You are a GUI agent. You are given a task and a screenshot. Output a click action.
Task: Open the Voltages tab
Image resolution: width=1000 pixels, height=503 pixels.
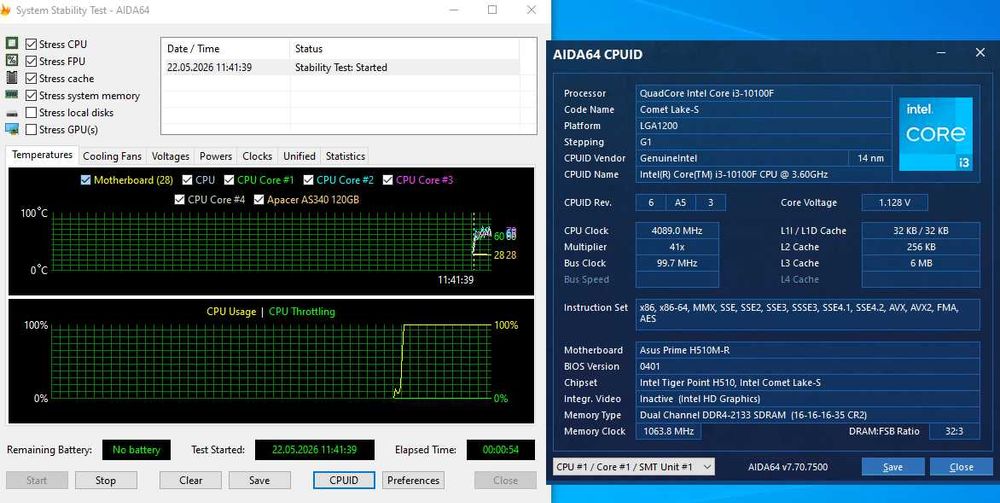tap(170, 156)
